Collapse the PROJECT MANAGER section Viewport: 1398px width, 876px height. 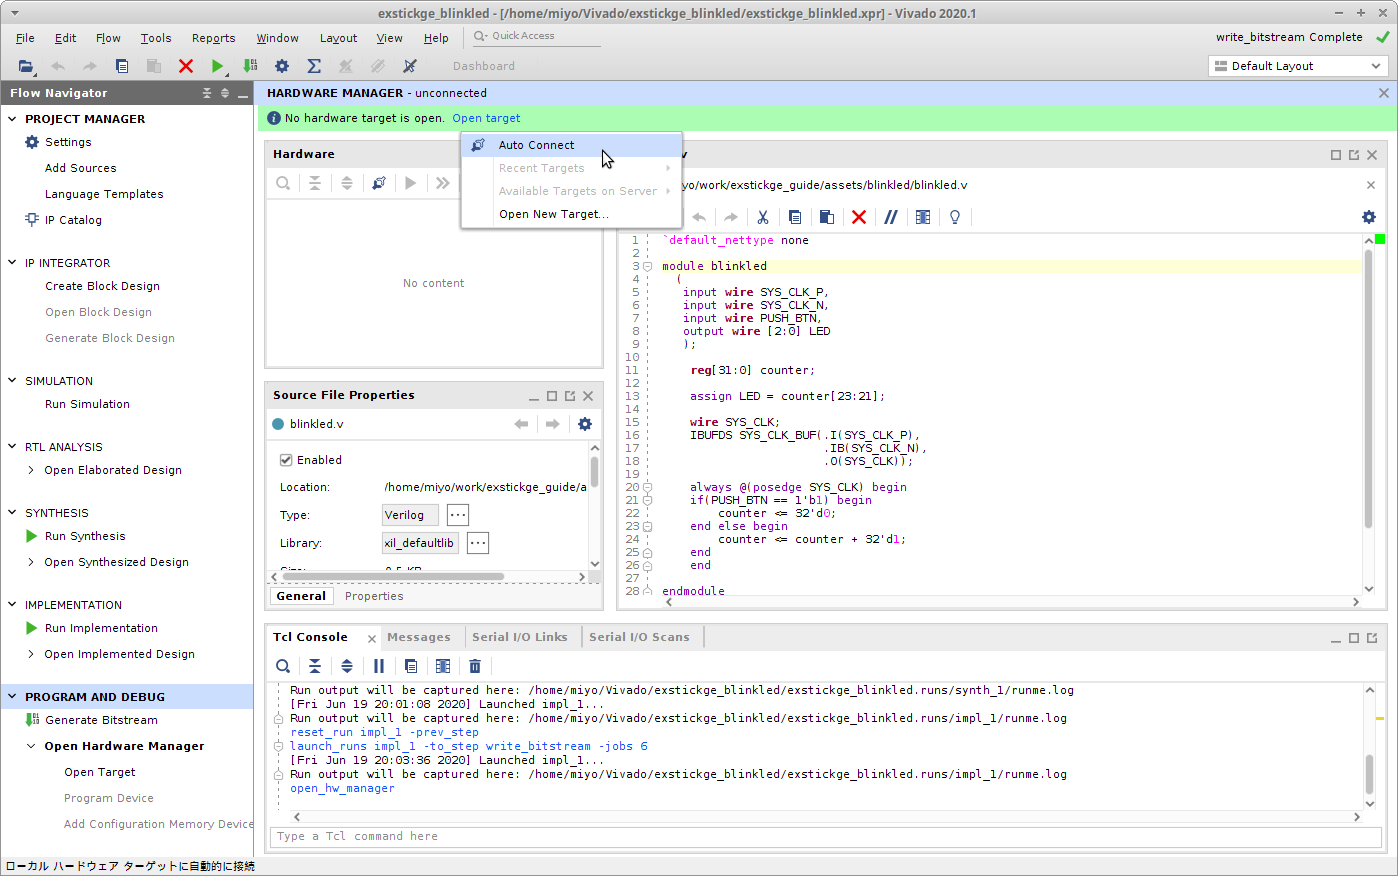(x=12, y=119)
